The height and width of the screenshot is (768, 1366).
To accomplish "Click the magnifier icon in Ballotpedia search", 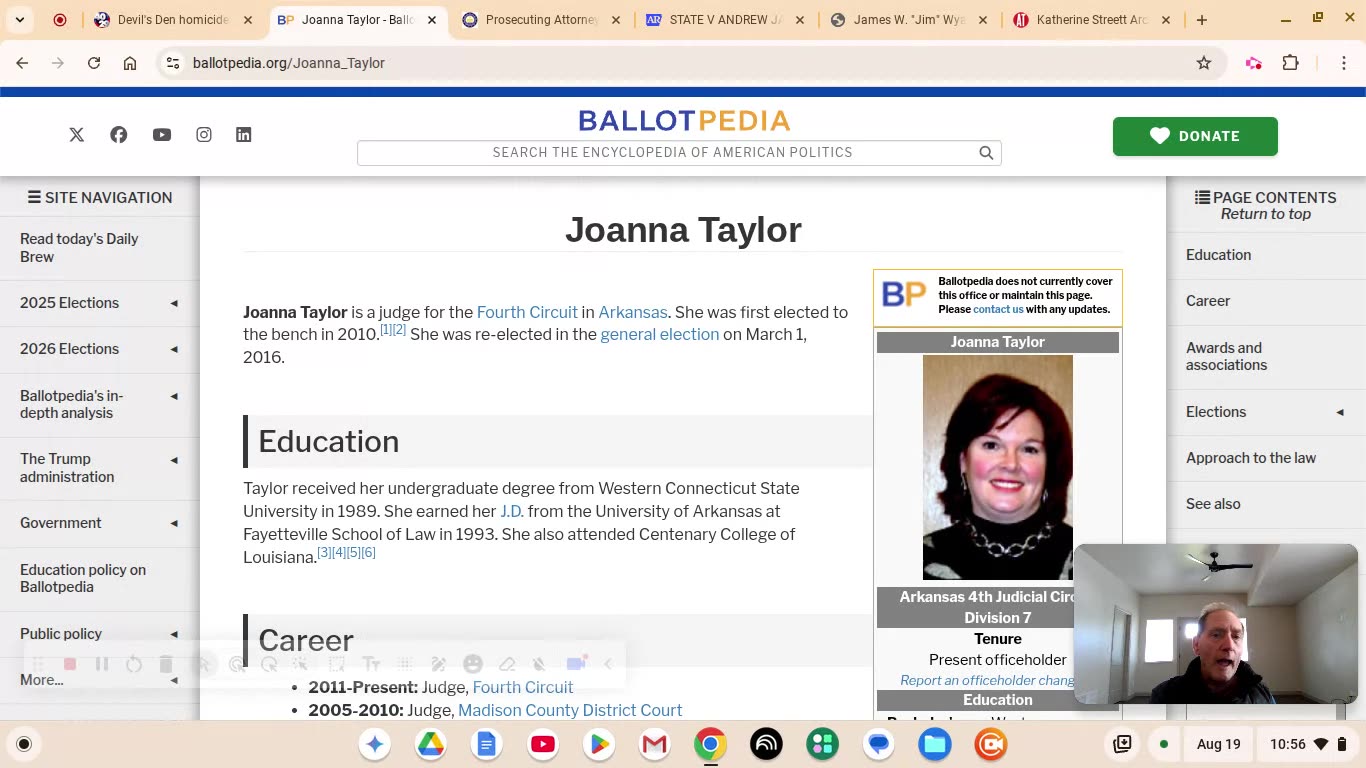I will tap(986, 153).
